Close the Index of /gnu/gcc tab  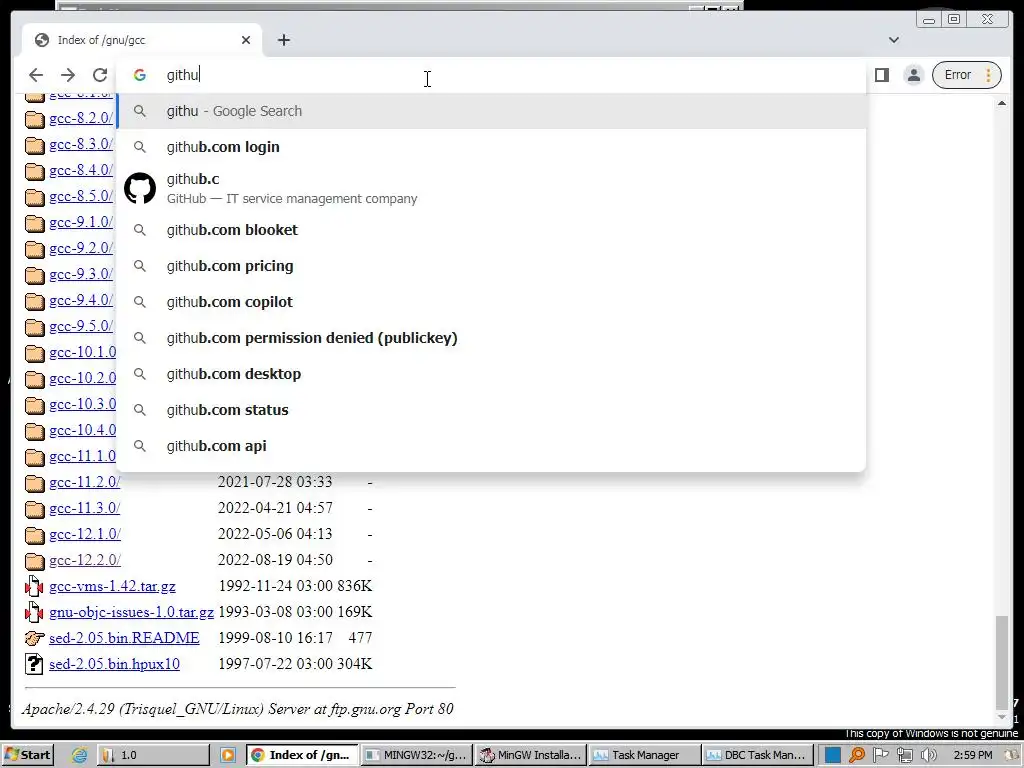246,40
